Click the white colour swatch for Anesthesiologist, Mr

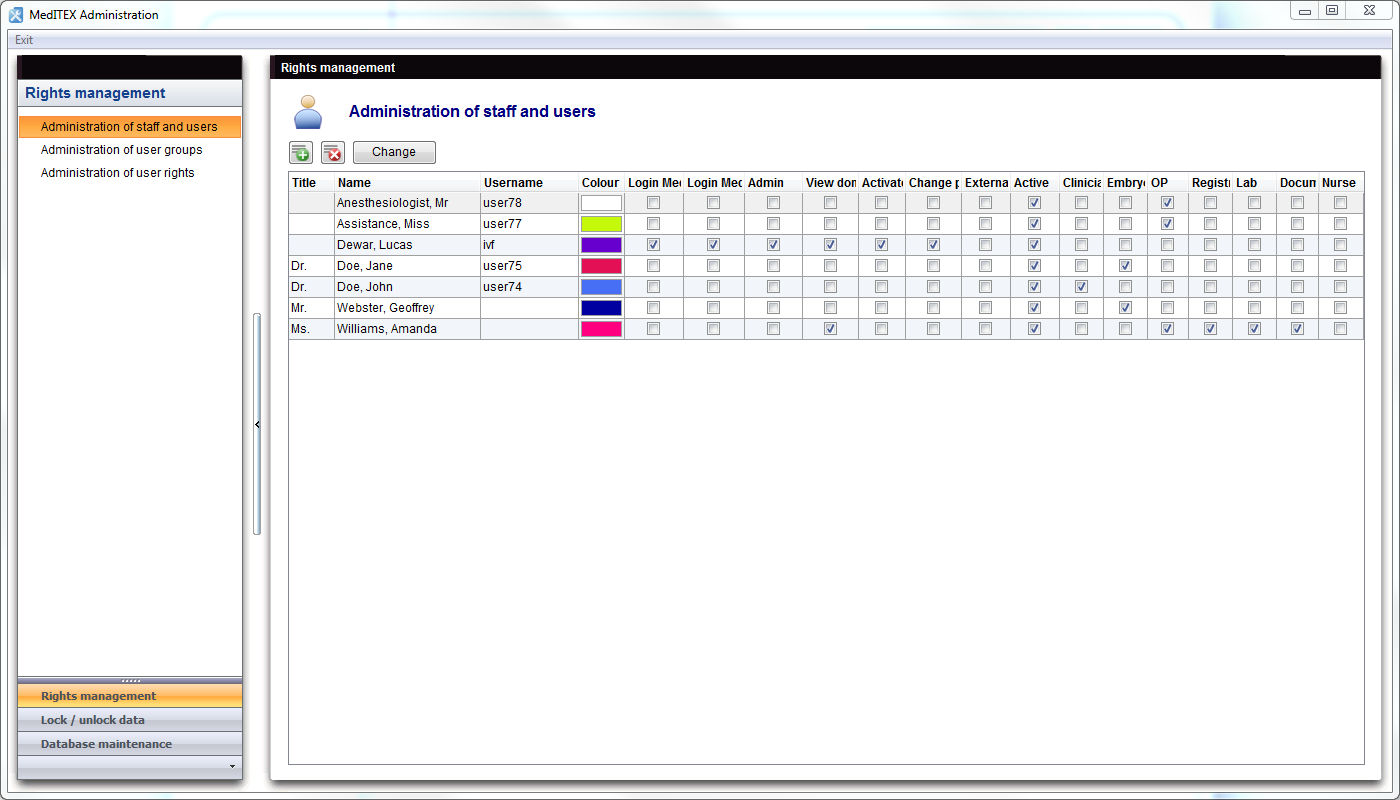pyautogui.click(x=601, y=203)
